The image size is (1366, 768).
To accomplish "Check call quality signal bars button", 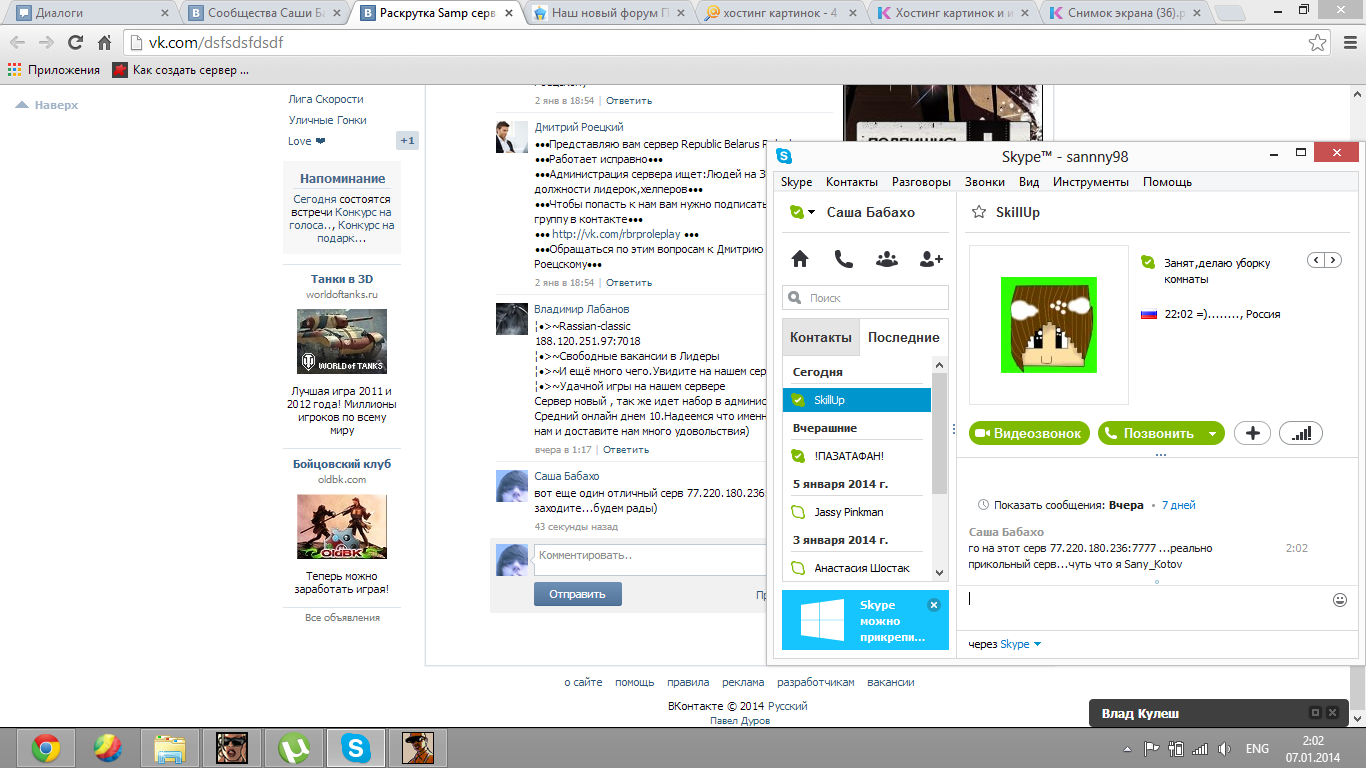I will tap(1301, 433).
